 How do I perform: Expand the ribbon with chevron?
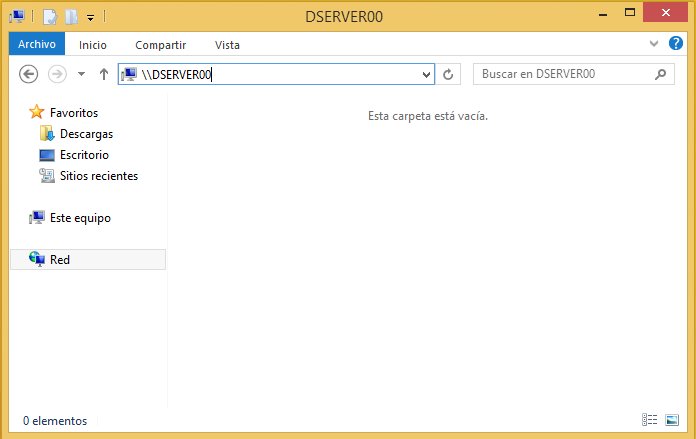(654, 44)
